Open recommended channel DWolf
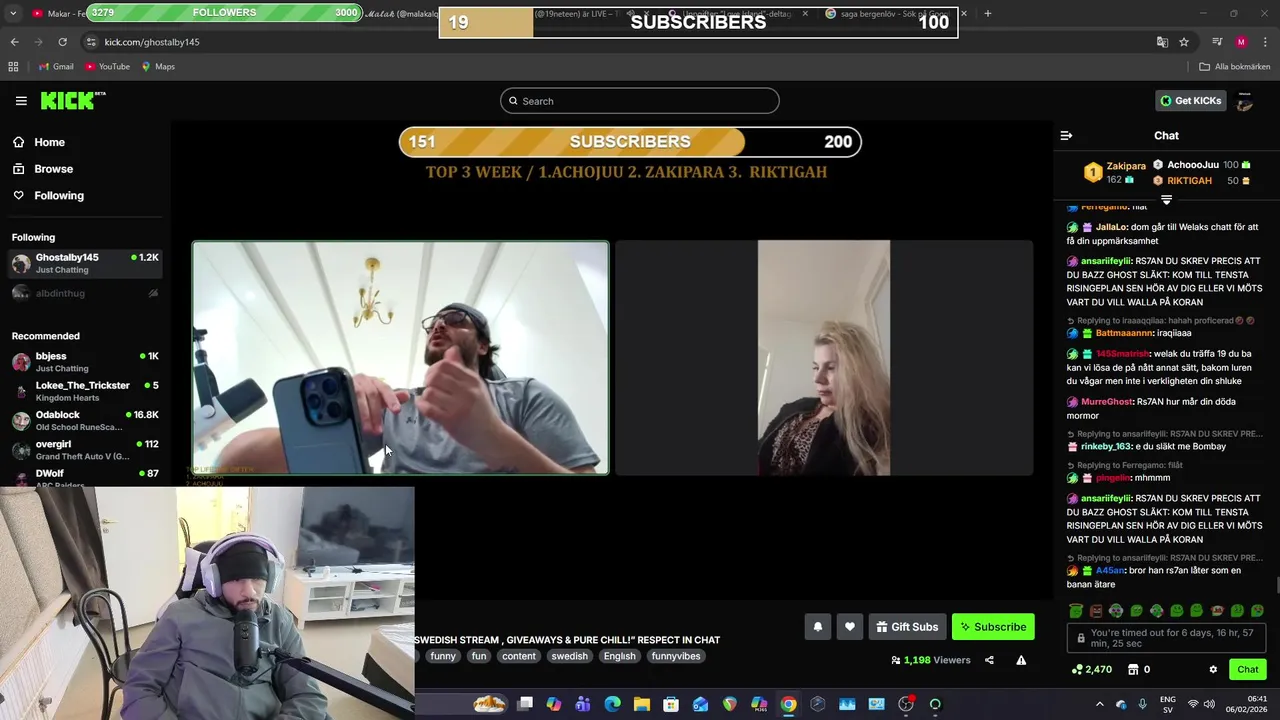Image resolution: width=1280 pixels, height=720 pixels. [85, 477]
